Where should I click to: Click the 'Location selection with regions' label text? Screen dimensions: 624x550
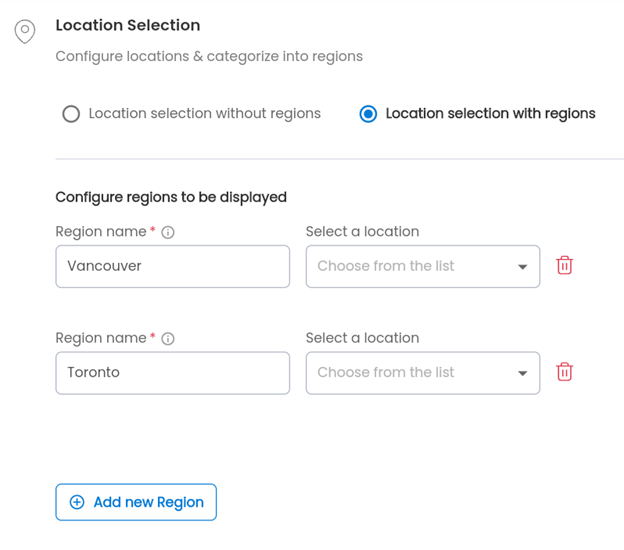pos(490,113)
